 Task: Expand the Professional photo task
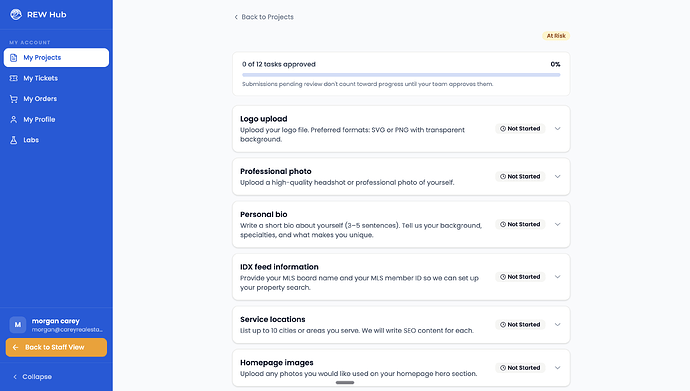pos(558,176)
